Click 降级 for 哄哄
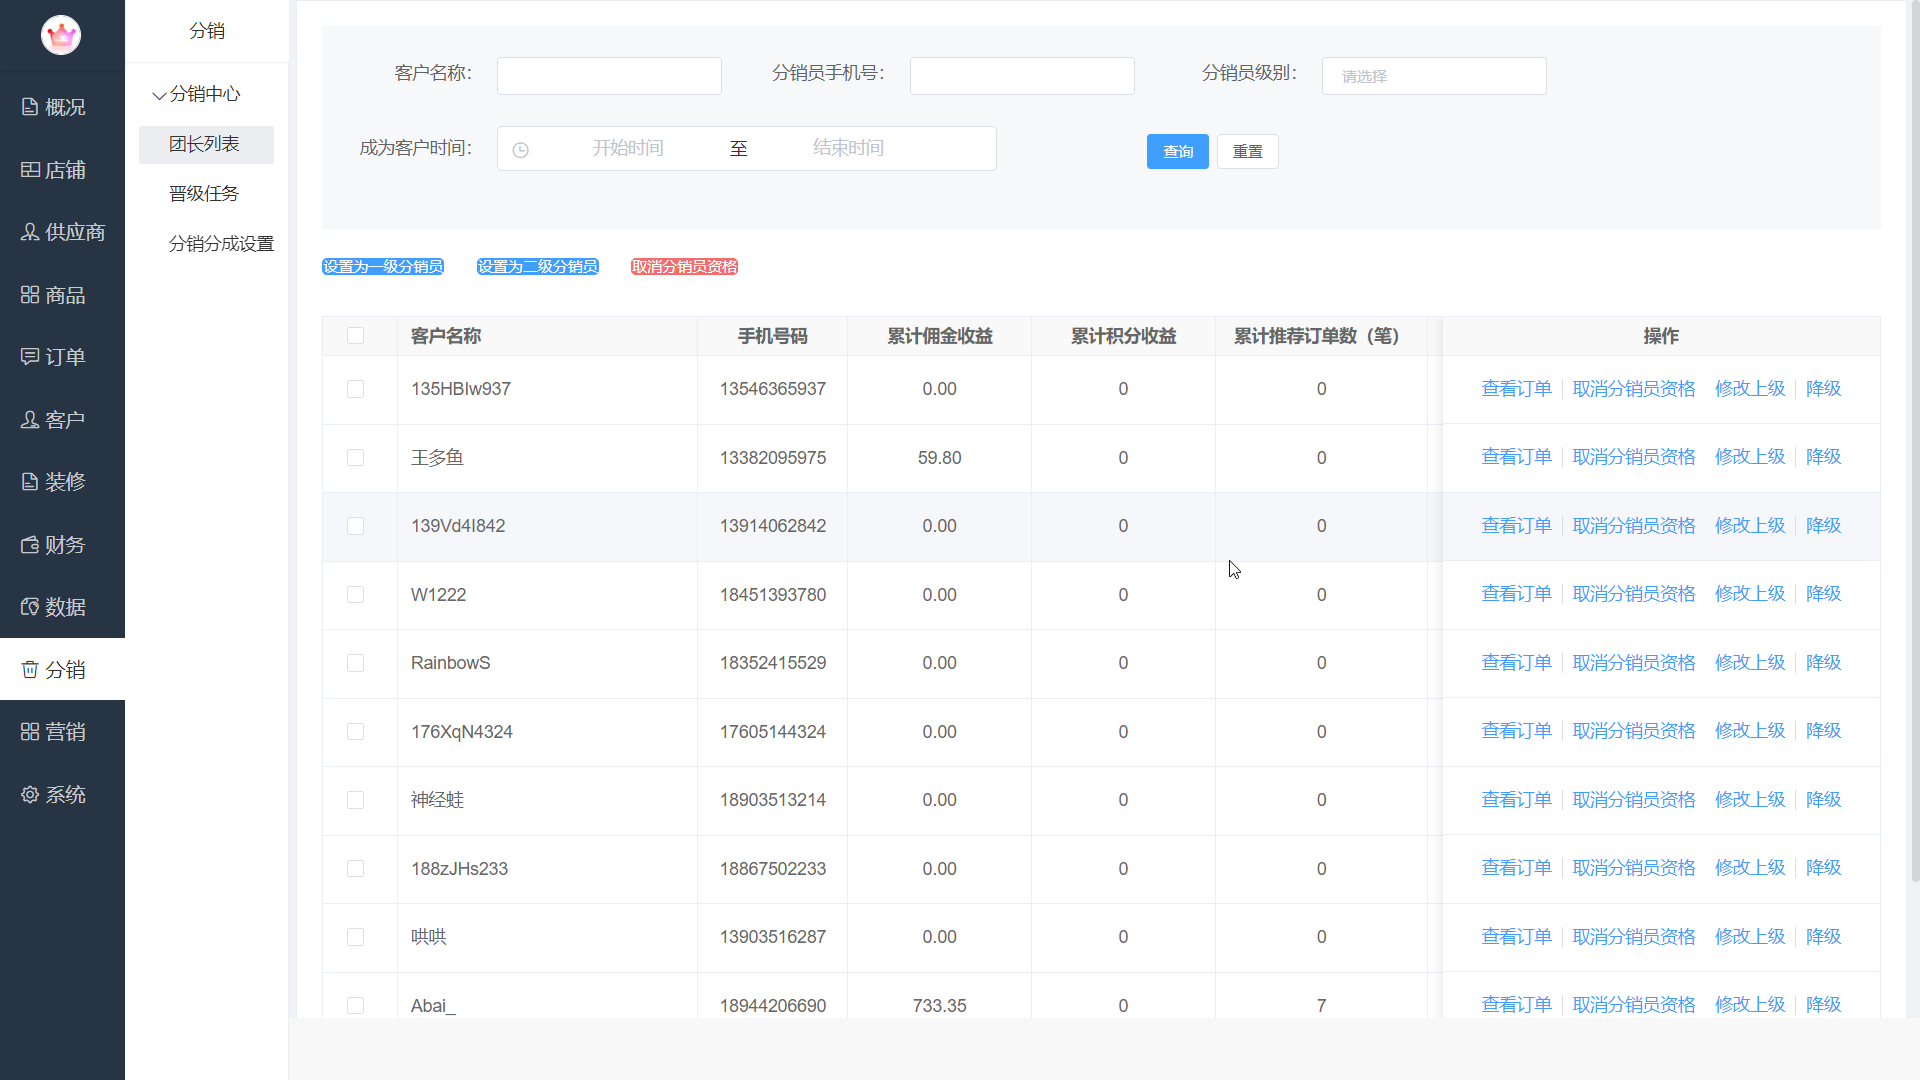This screenshot has width=1920, height=1080. point(1824,937)
